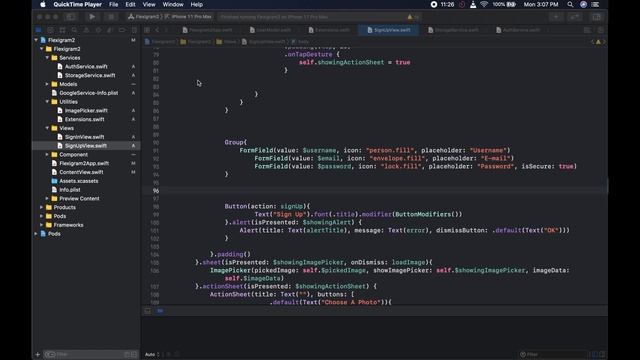The height and width of the screenshot is (360, 640).
Task: Collapse the Flexigram2 folder group
Action: click(x=42, y=49)
